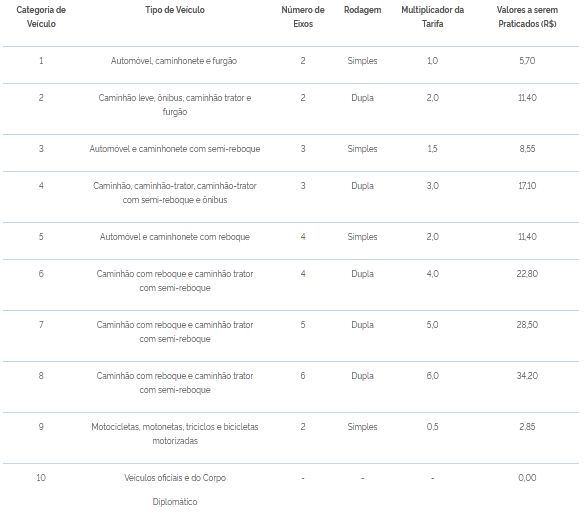Click the 'Categoria de Veículo' column header
This screenshot has height=518, width=585.
tap(41, 17)
